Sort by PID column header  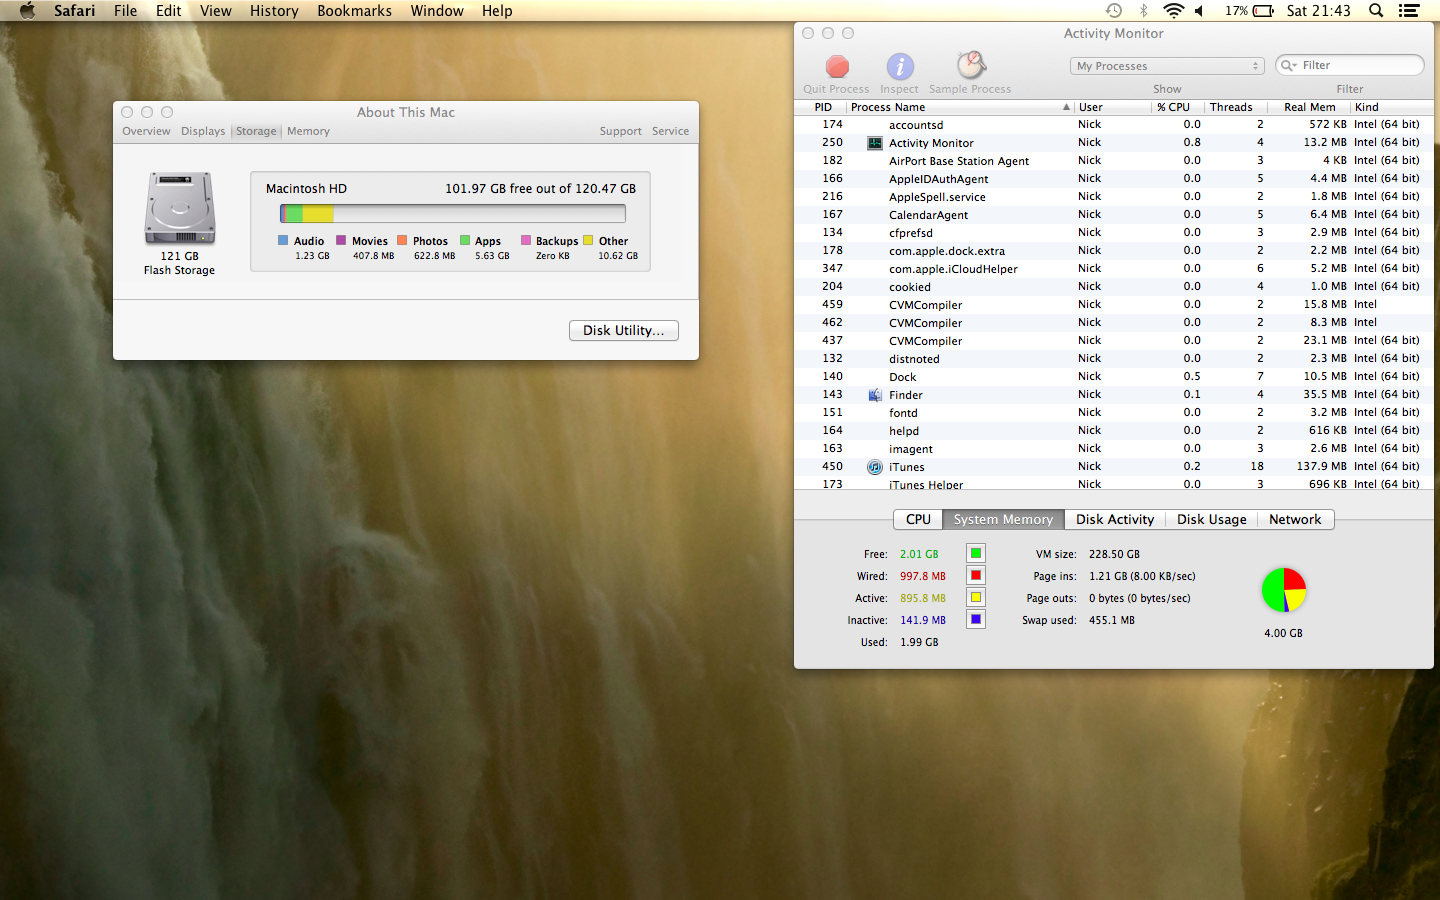coord(823,107)
